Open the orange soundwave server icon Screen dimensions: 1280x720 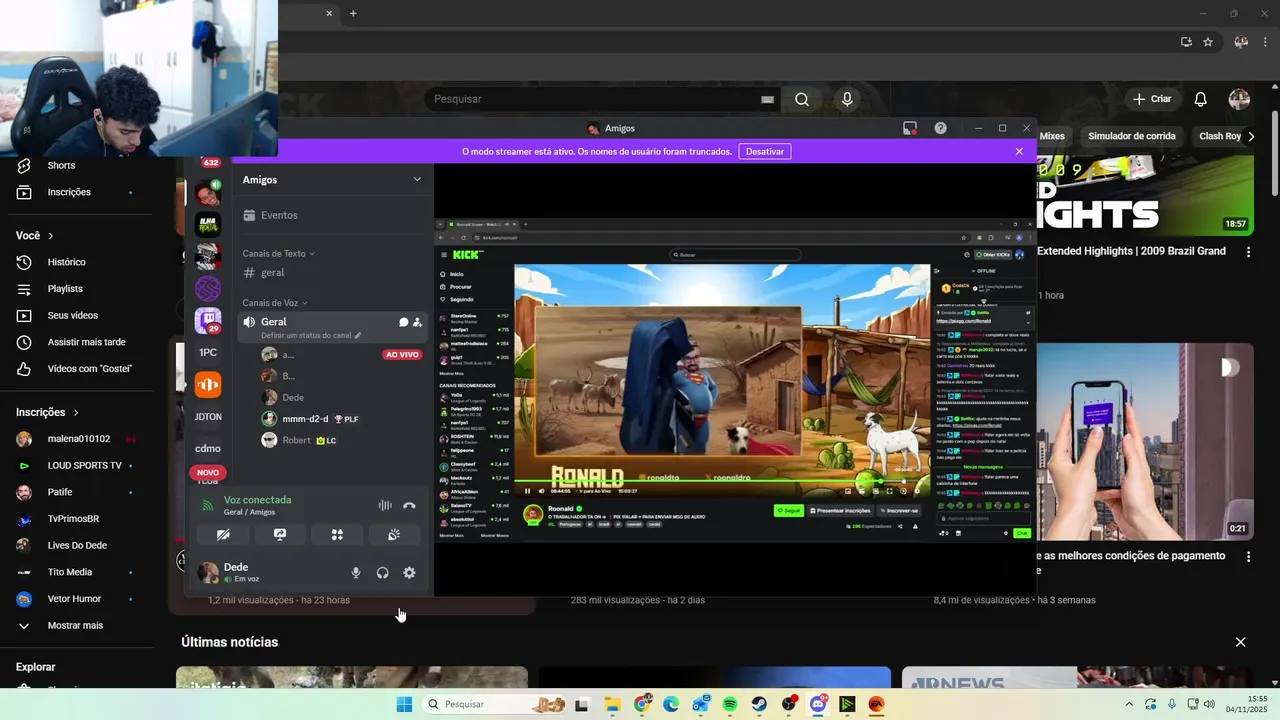208,385
